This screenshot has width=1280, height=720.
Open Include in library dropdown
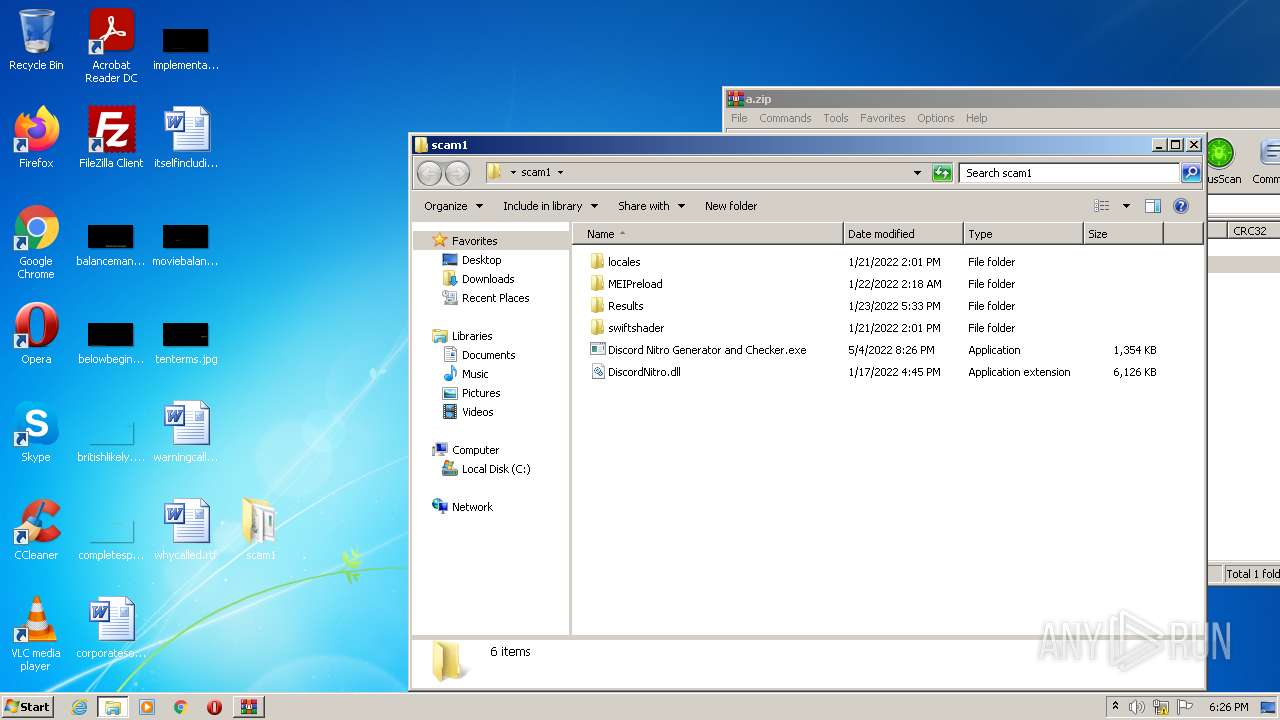click(x=550, y=206)
